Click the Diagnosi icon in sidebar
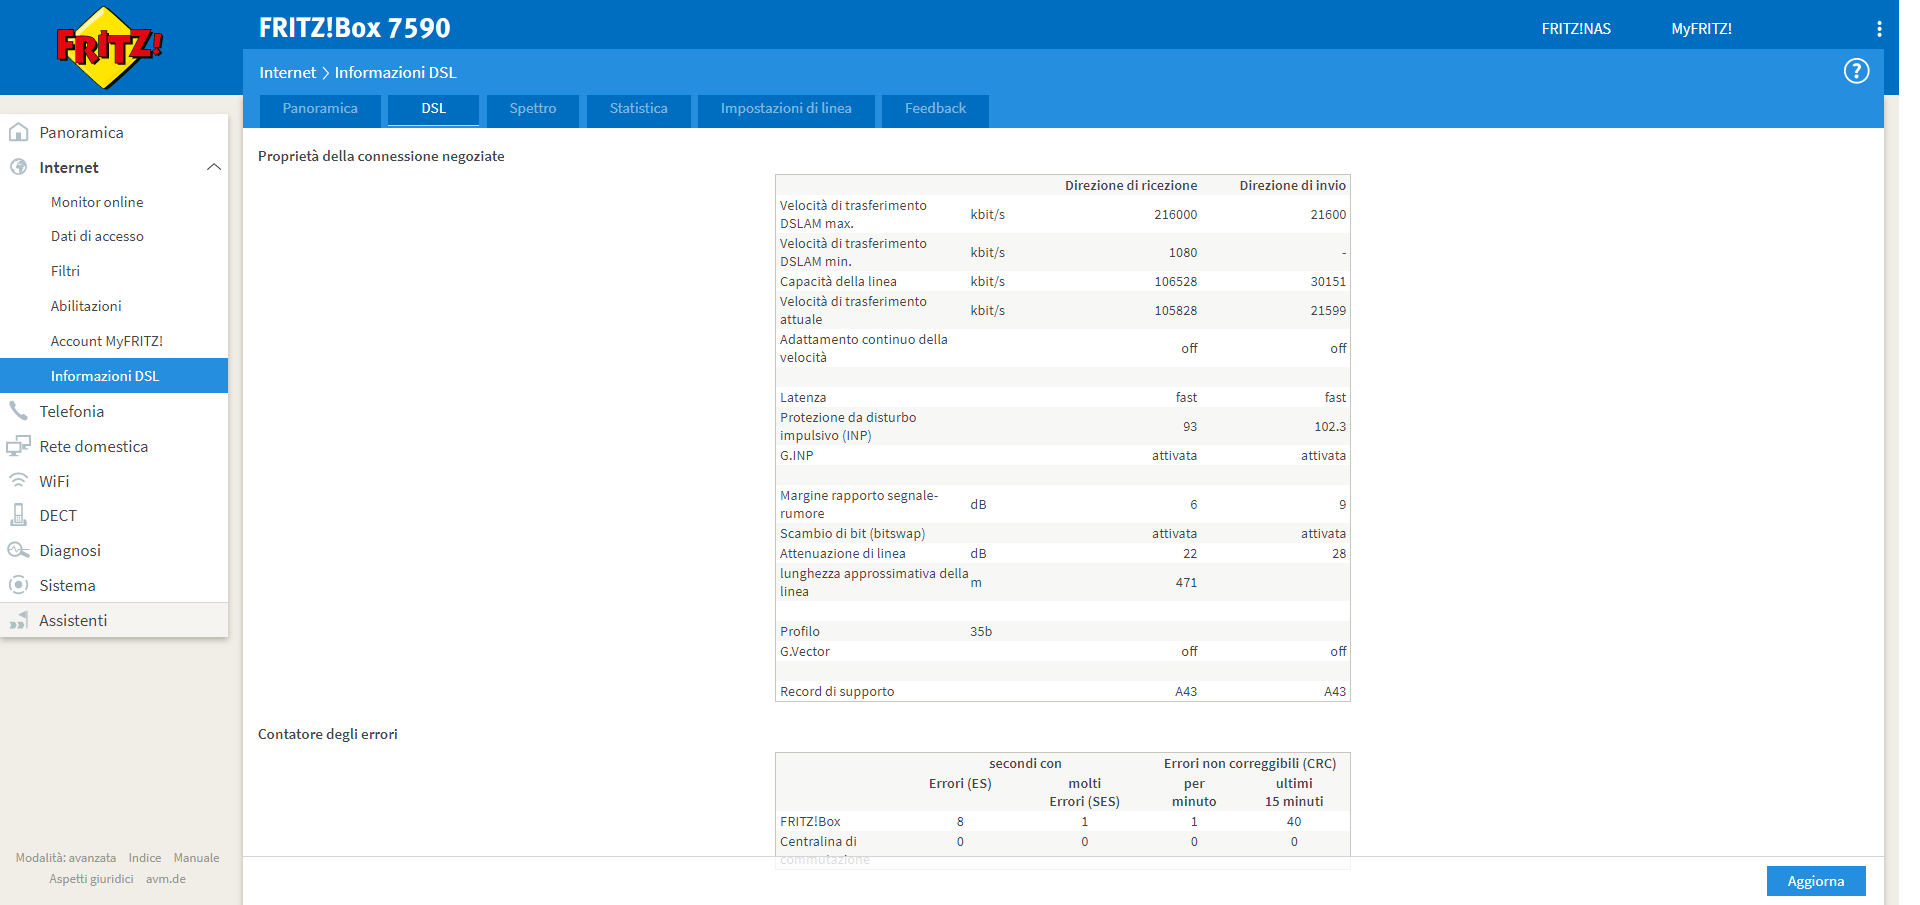 (x=18, y=550)
